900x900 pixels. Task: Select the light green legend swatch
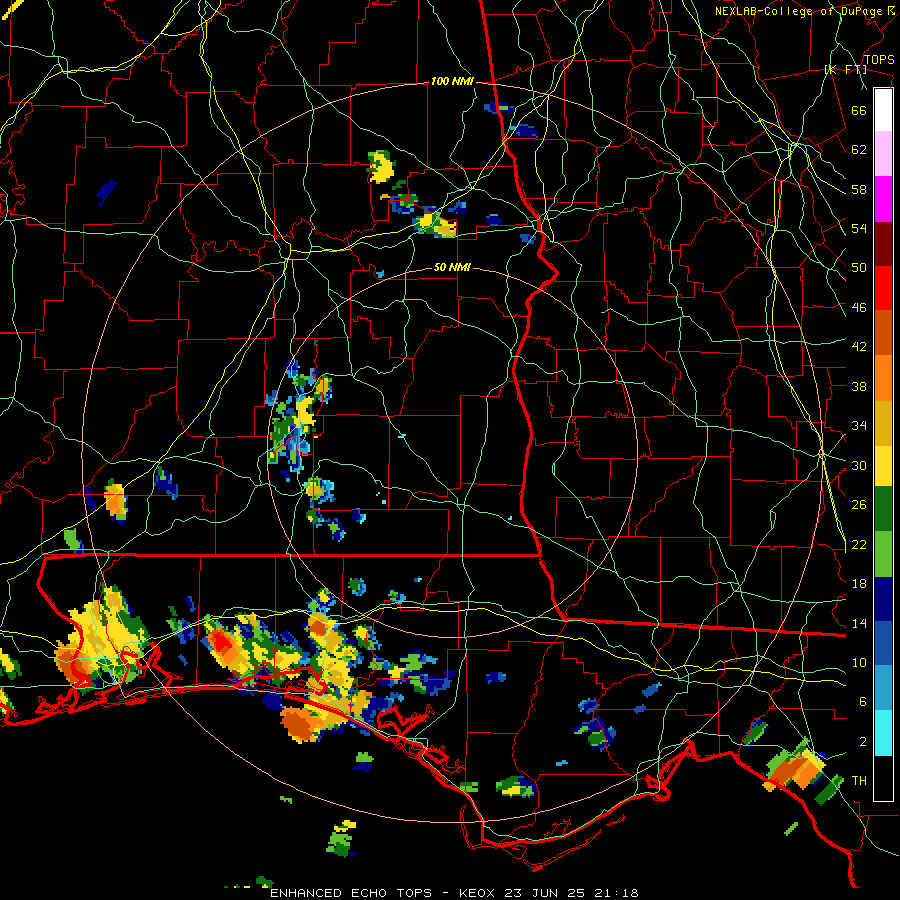tap(883, 554)
